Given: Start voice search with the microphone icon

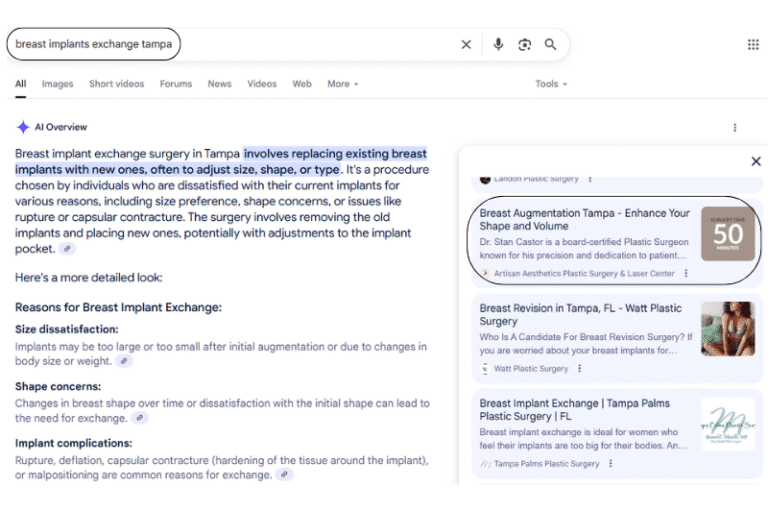Looking at the screenshot, I should (498, 44).
